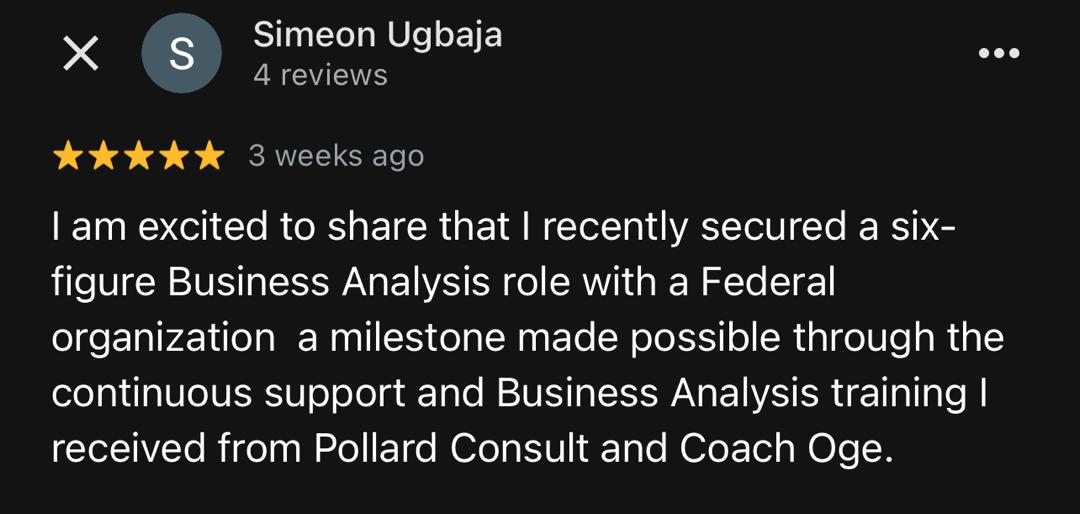The height and width of the screenshot is (514, 1080).
Task: Click the words 'continuous support' in review
Action: pos(228,394)
